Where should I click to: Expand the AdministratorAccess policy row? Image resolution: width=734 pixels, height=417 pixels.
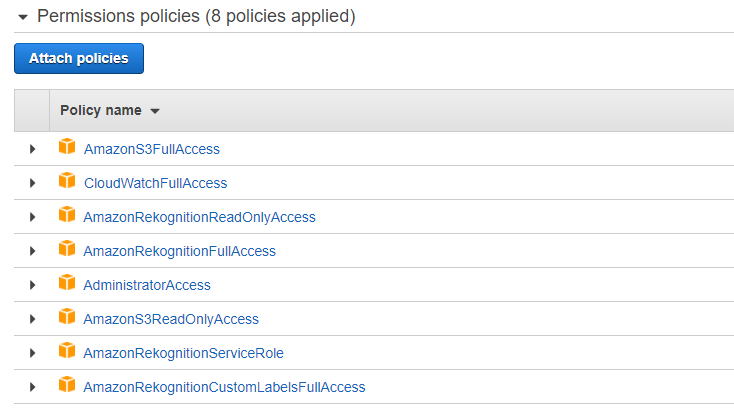tap(32, 285)
